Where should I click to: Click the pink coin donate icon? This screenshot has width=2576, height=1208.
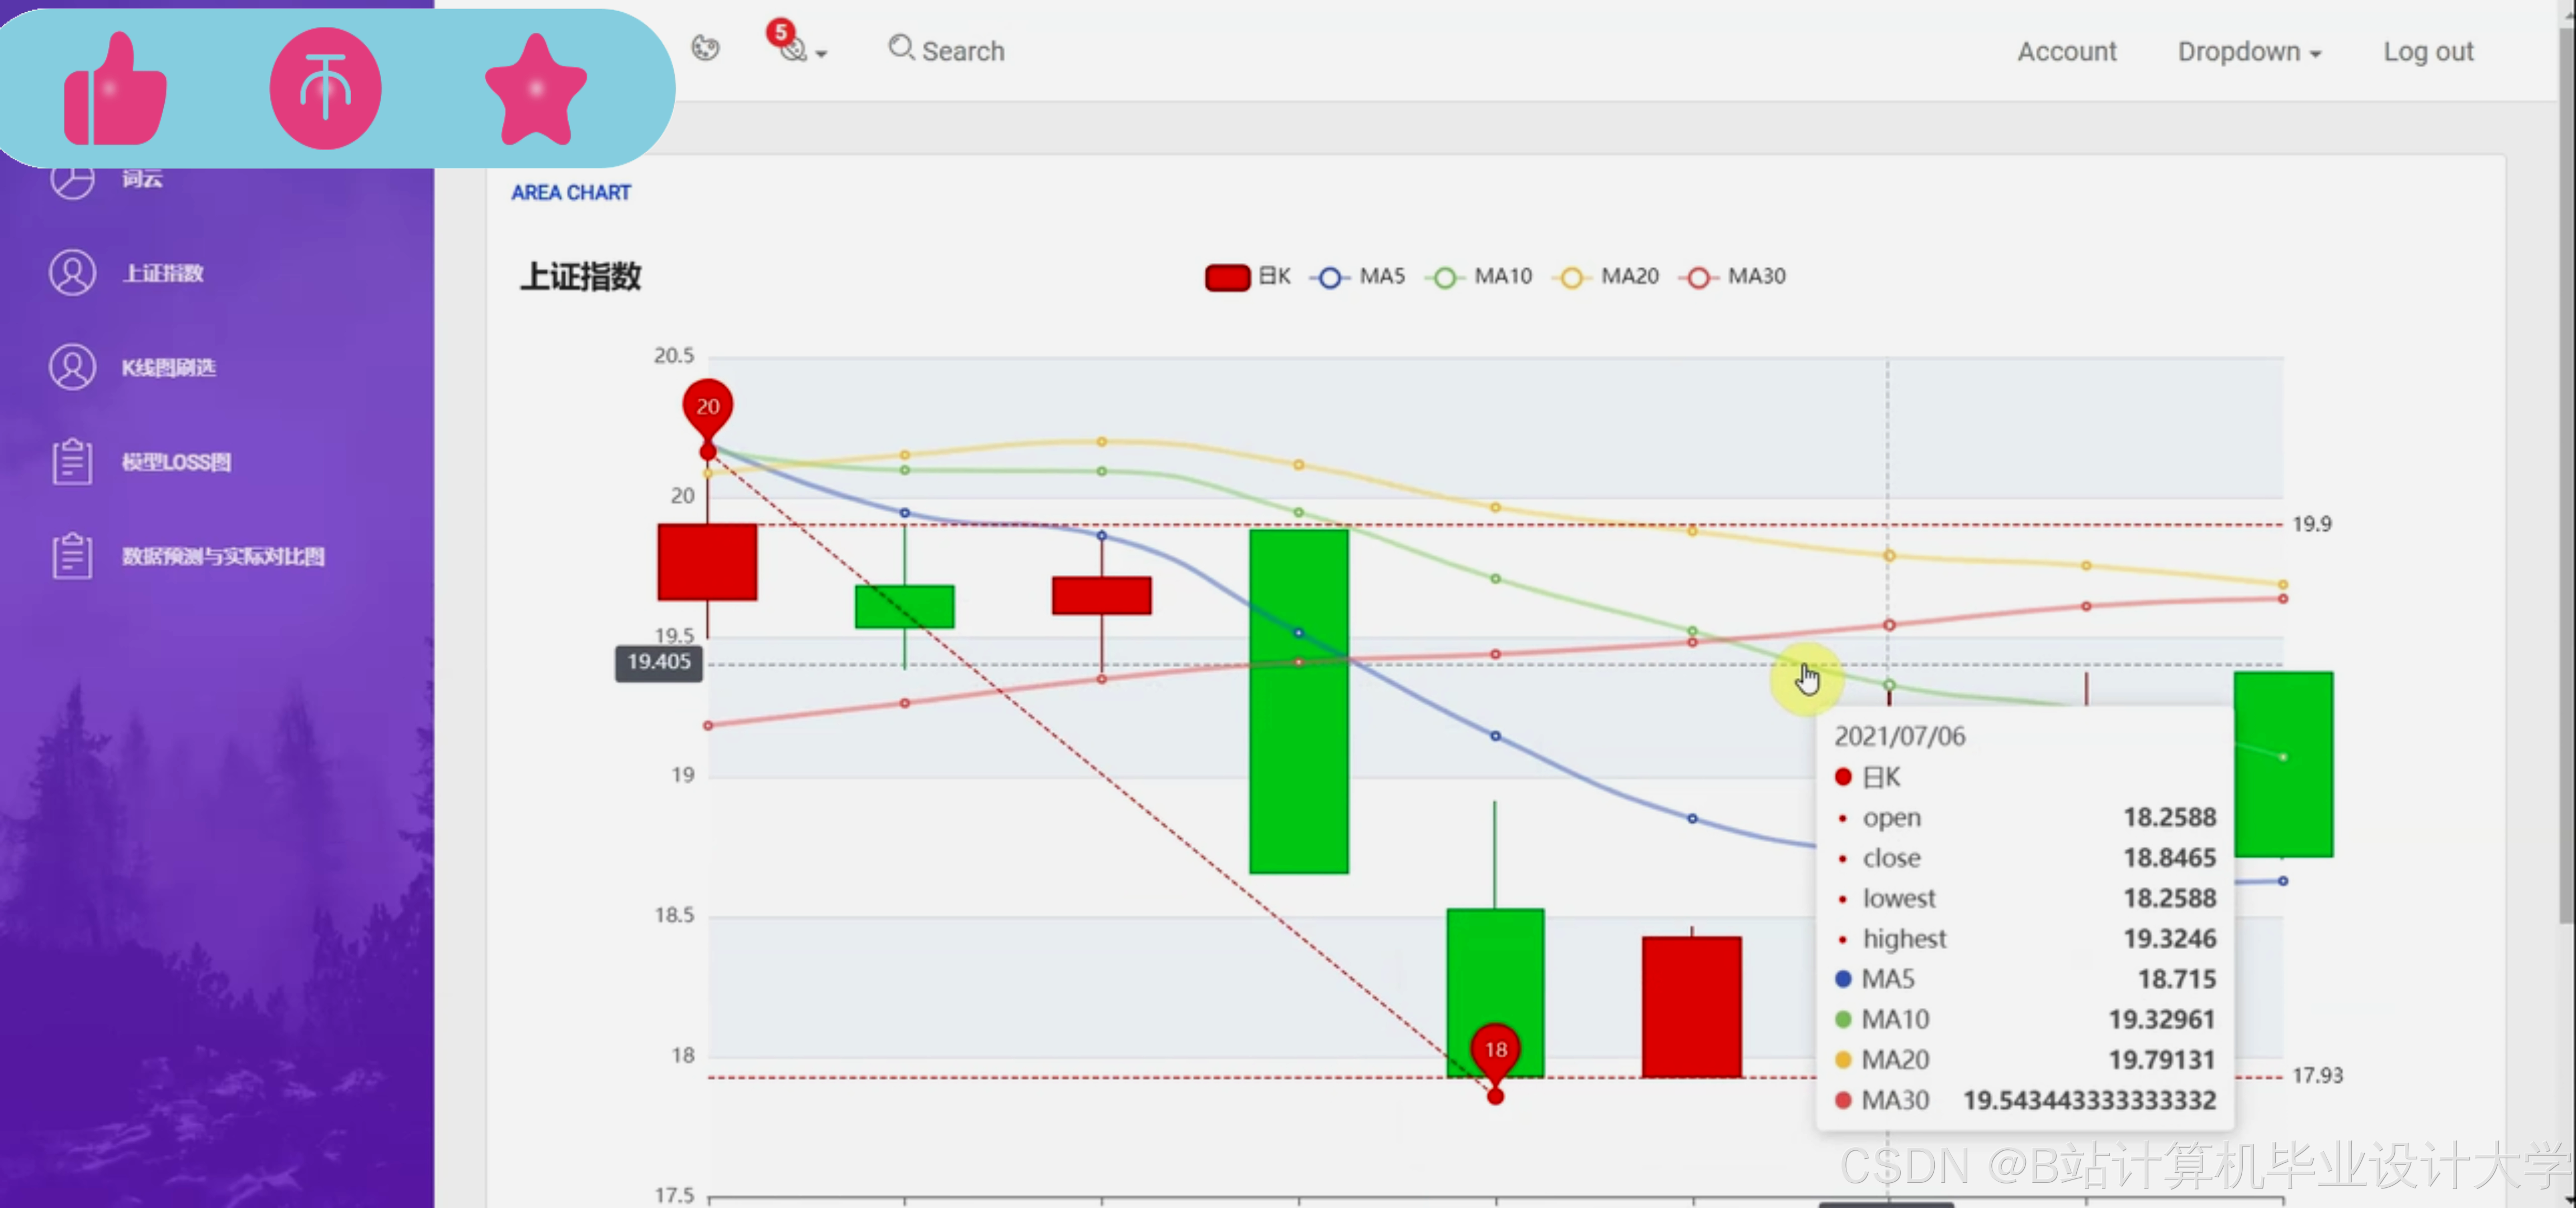click(x=325, y=89)
